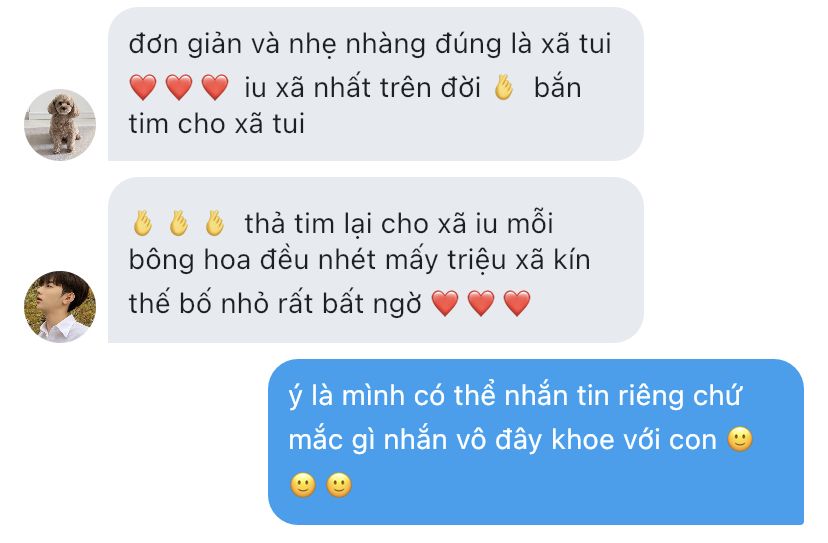
Task: Click middle finger-heart emoji in second message
Action: [x=178, y=223]
